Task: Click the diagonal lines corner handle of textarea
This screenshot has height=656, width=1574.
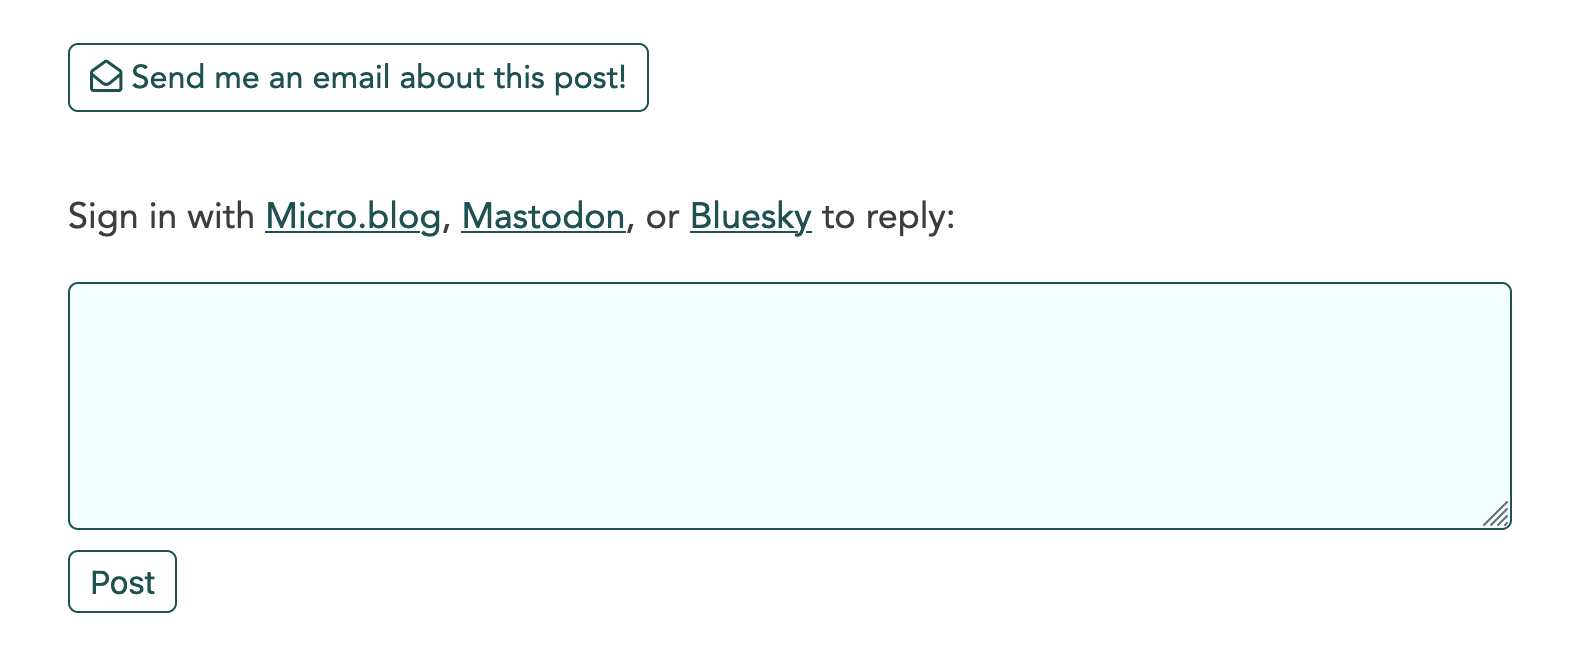Action: tap(1496, 514)
